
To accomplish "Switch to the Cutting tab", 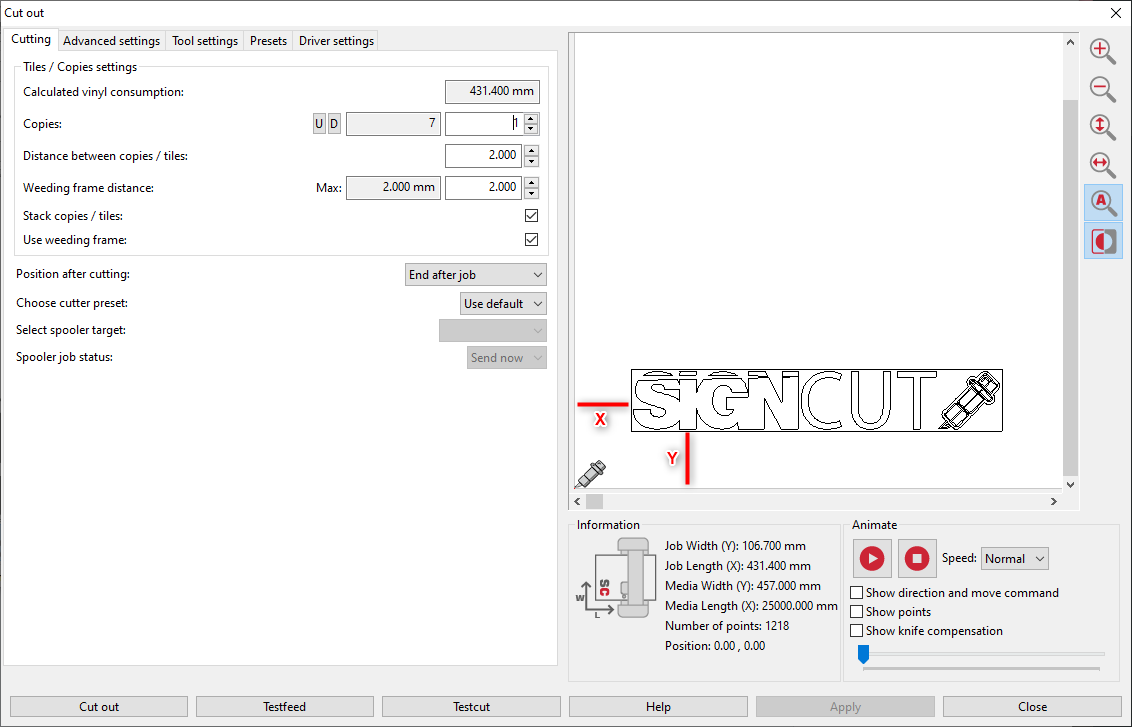I will point(30,39).
